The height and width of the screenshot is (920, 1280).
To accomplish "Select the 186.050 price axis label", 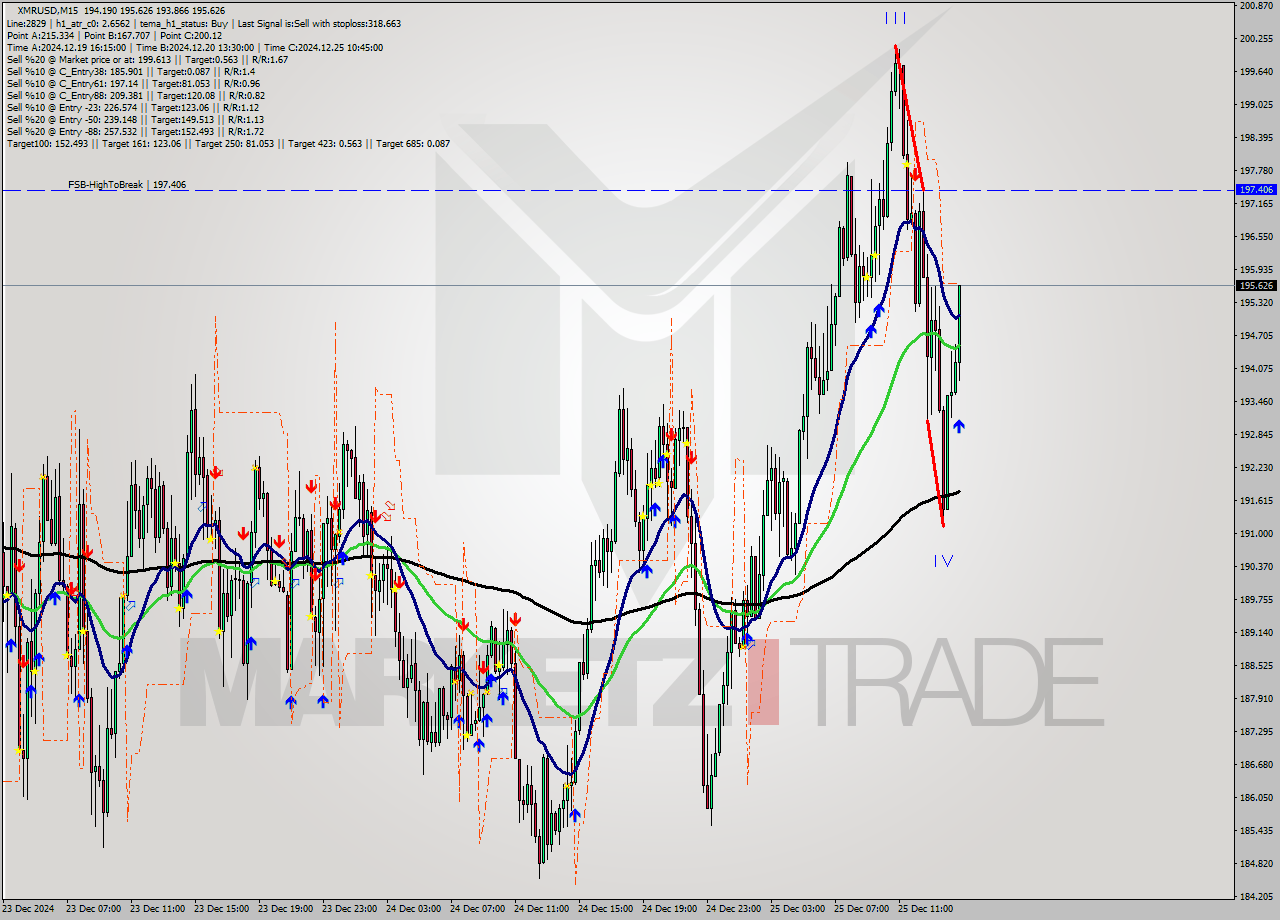I will 1256,798.
